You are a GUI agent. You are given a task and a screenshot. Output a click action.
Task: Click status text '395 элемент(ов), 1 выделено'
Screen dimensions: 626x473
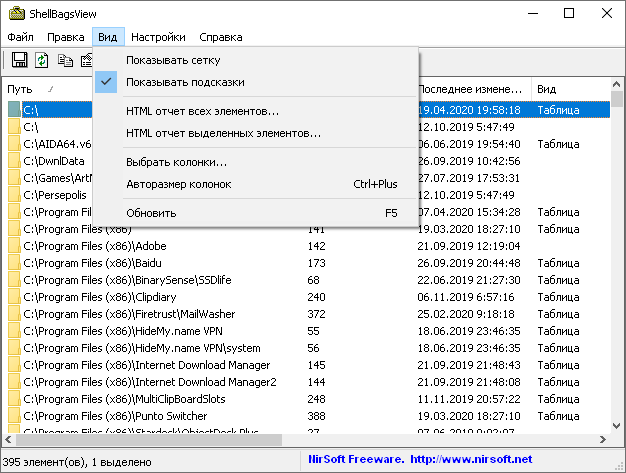77,462
